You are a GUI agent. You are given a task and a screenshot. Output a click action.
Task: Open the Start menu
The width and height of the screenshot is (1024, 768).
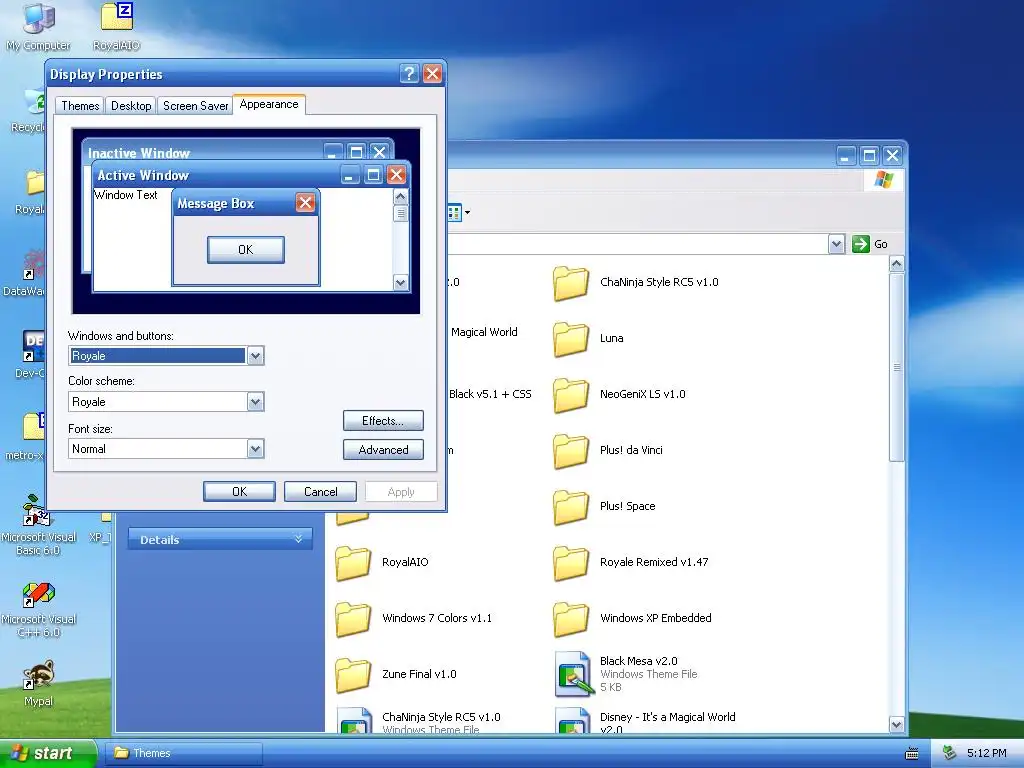[47, 753]
